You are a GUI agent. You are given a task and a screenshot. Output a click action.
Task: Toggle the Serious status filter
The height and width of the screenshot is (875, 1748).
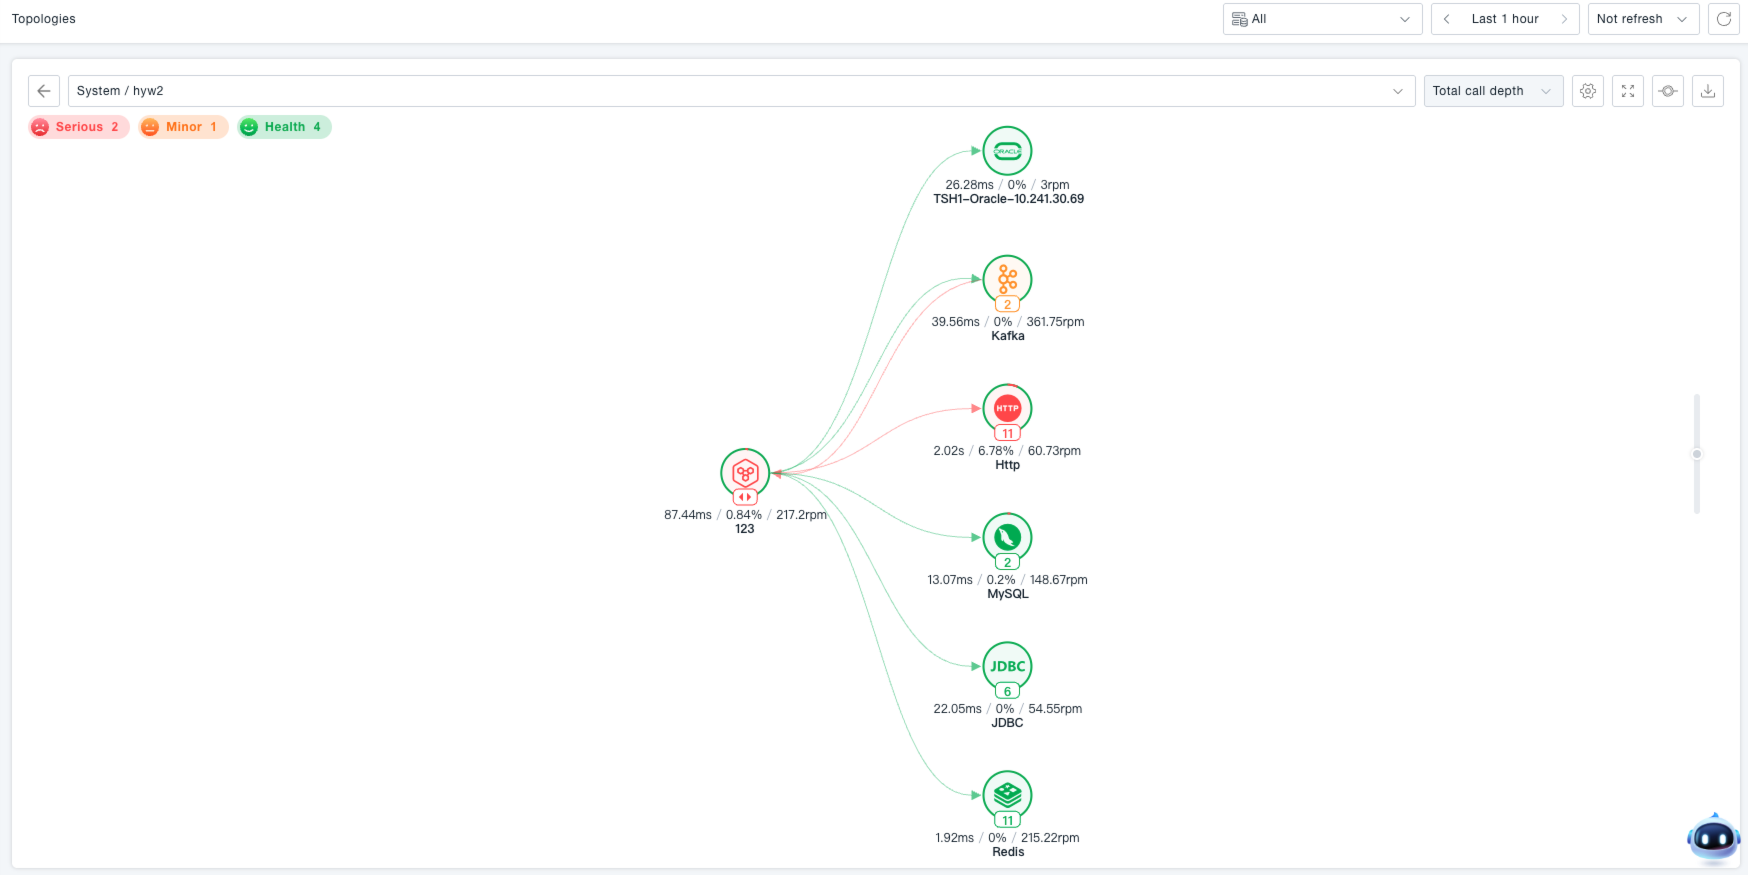79,127
